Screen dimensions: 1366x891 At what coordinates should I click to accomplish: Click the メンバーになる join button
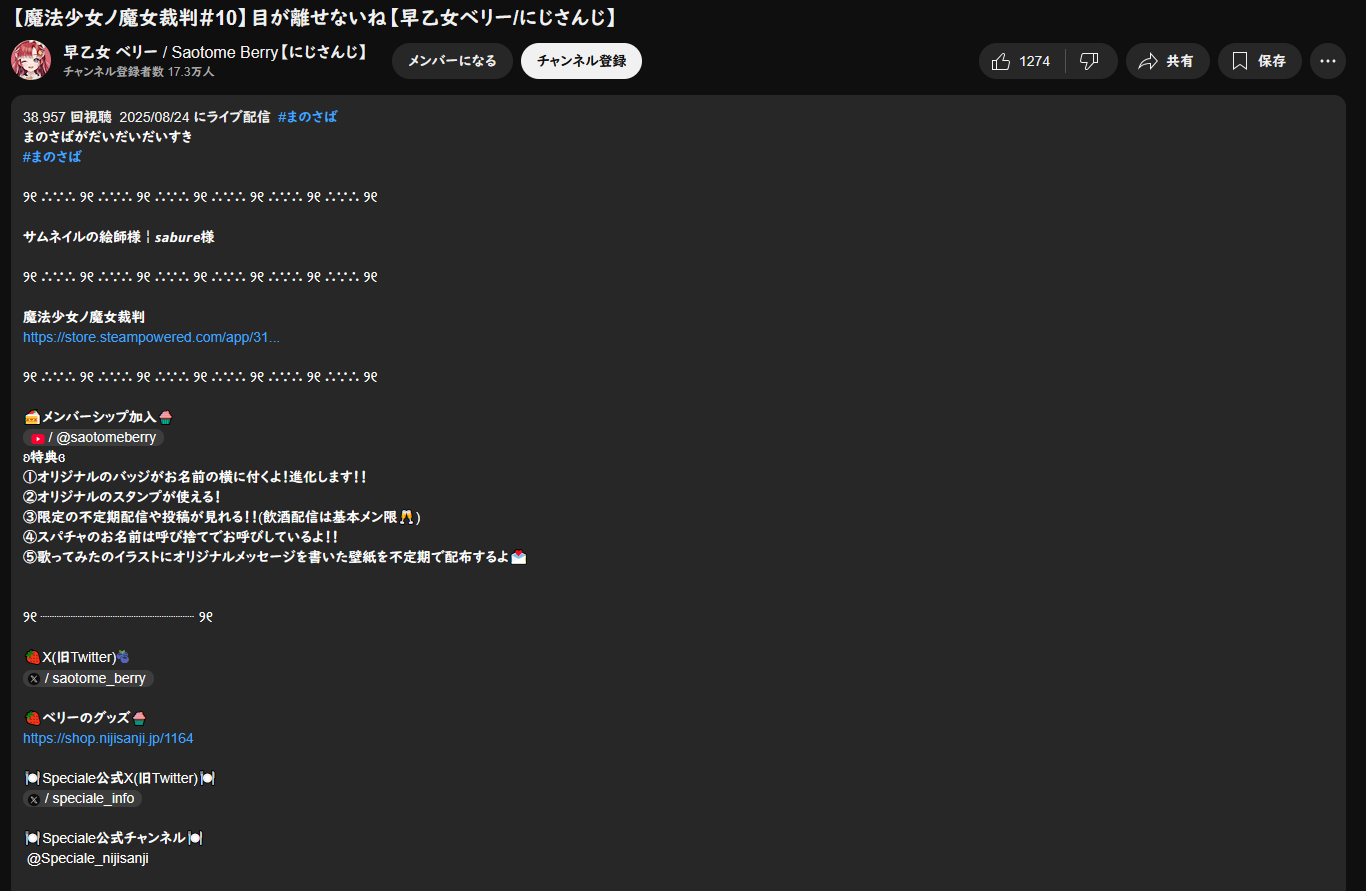coord(452,61)
